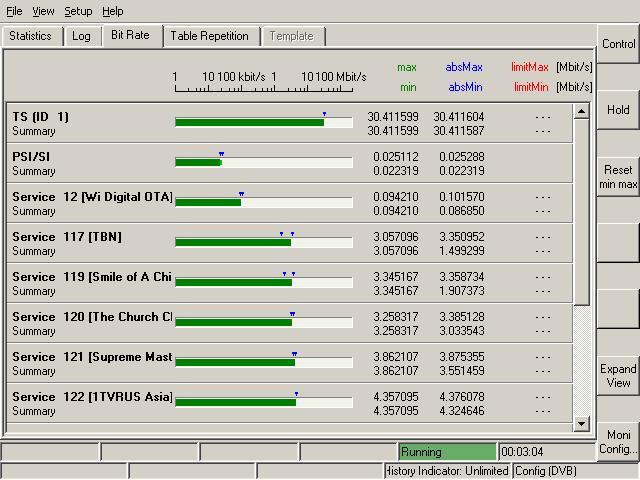Switch to the Log tab
640x480 pixels.
(x=81, y=36)
